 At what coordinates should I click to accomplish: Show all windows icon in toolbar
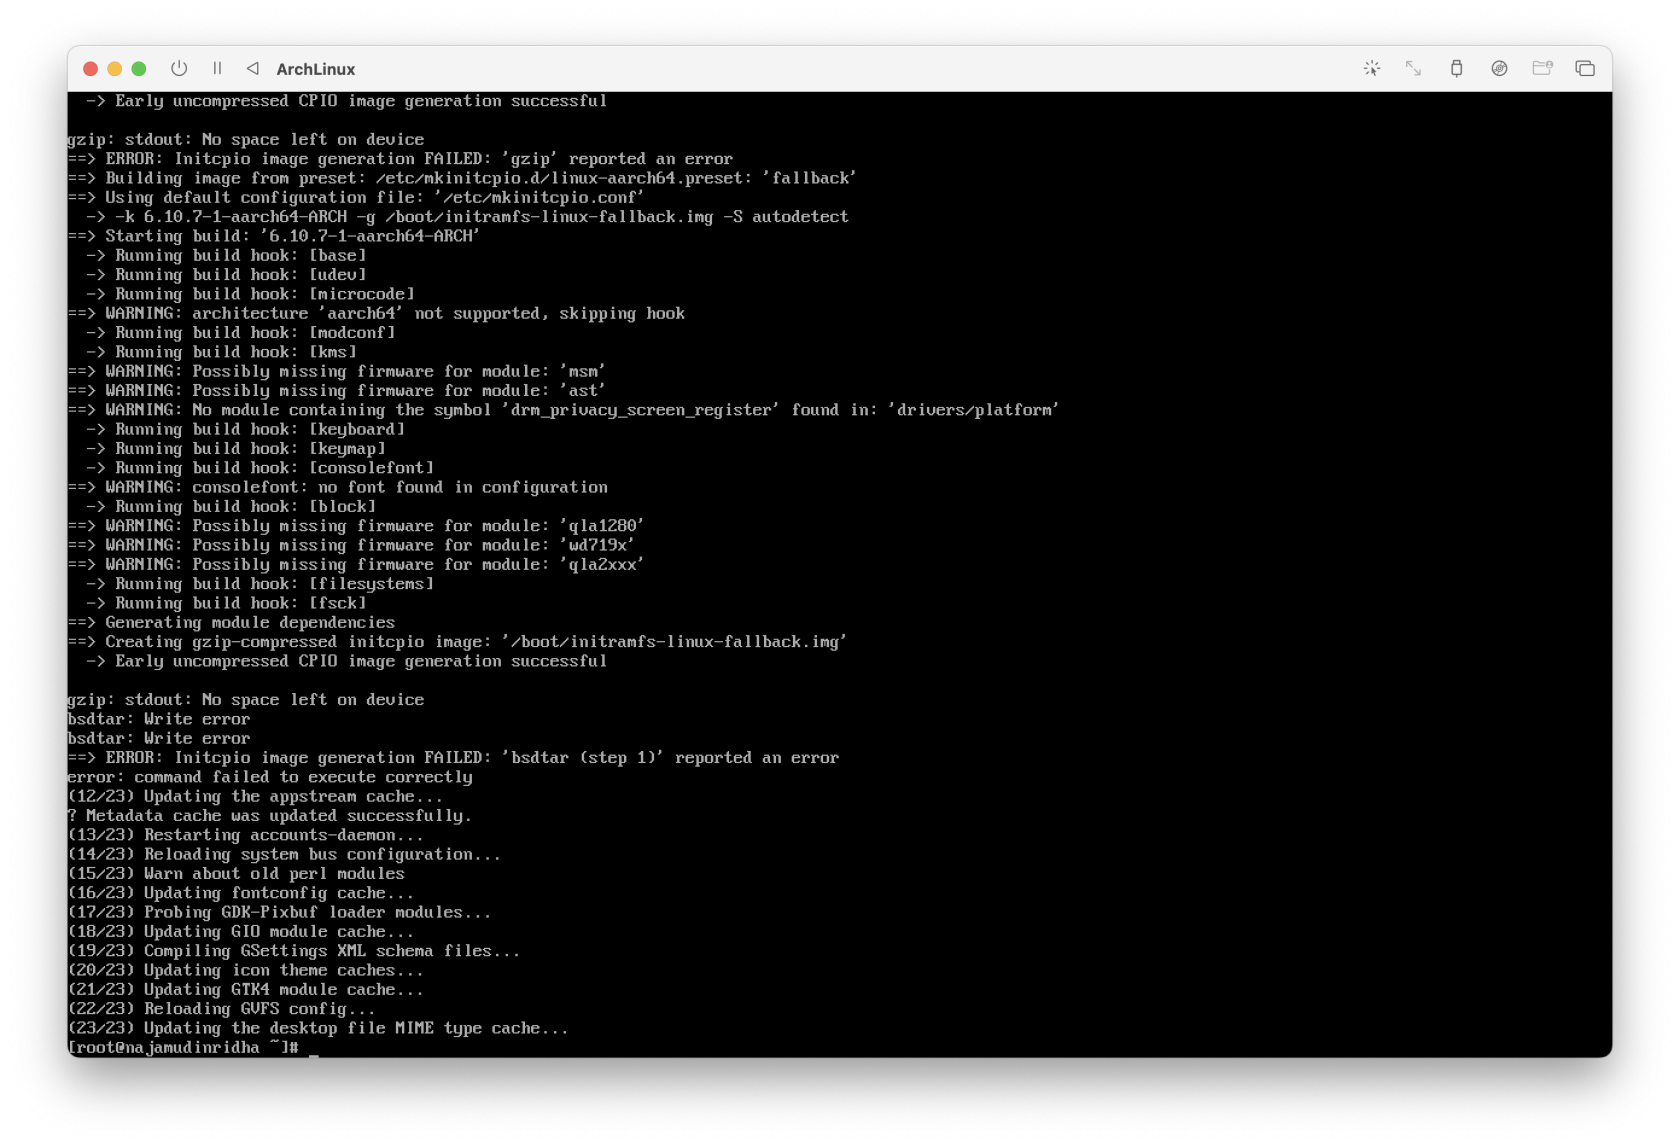1585,68
